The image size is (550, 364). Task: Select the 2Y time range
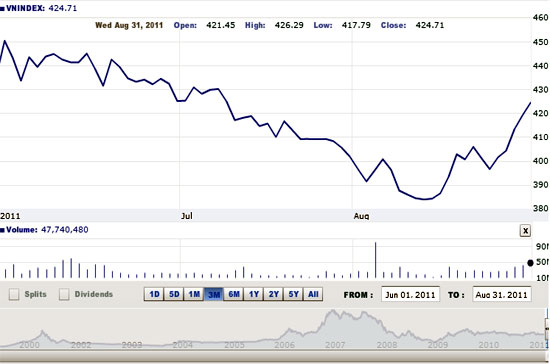pyautogui.click(x=274, y=294)
